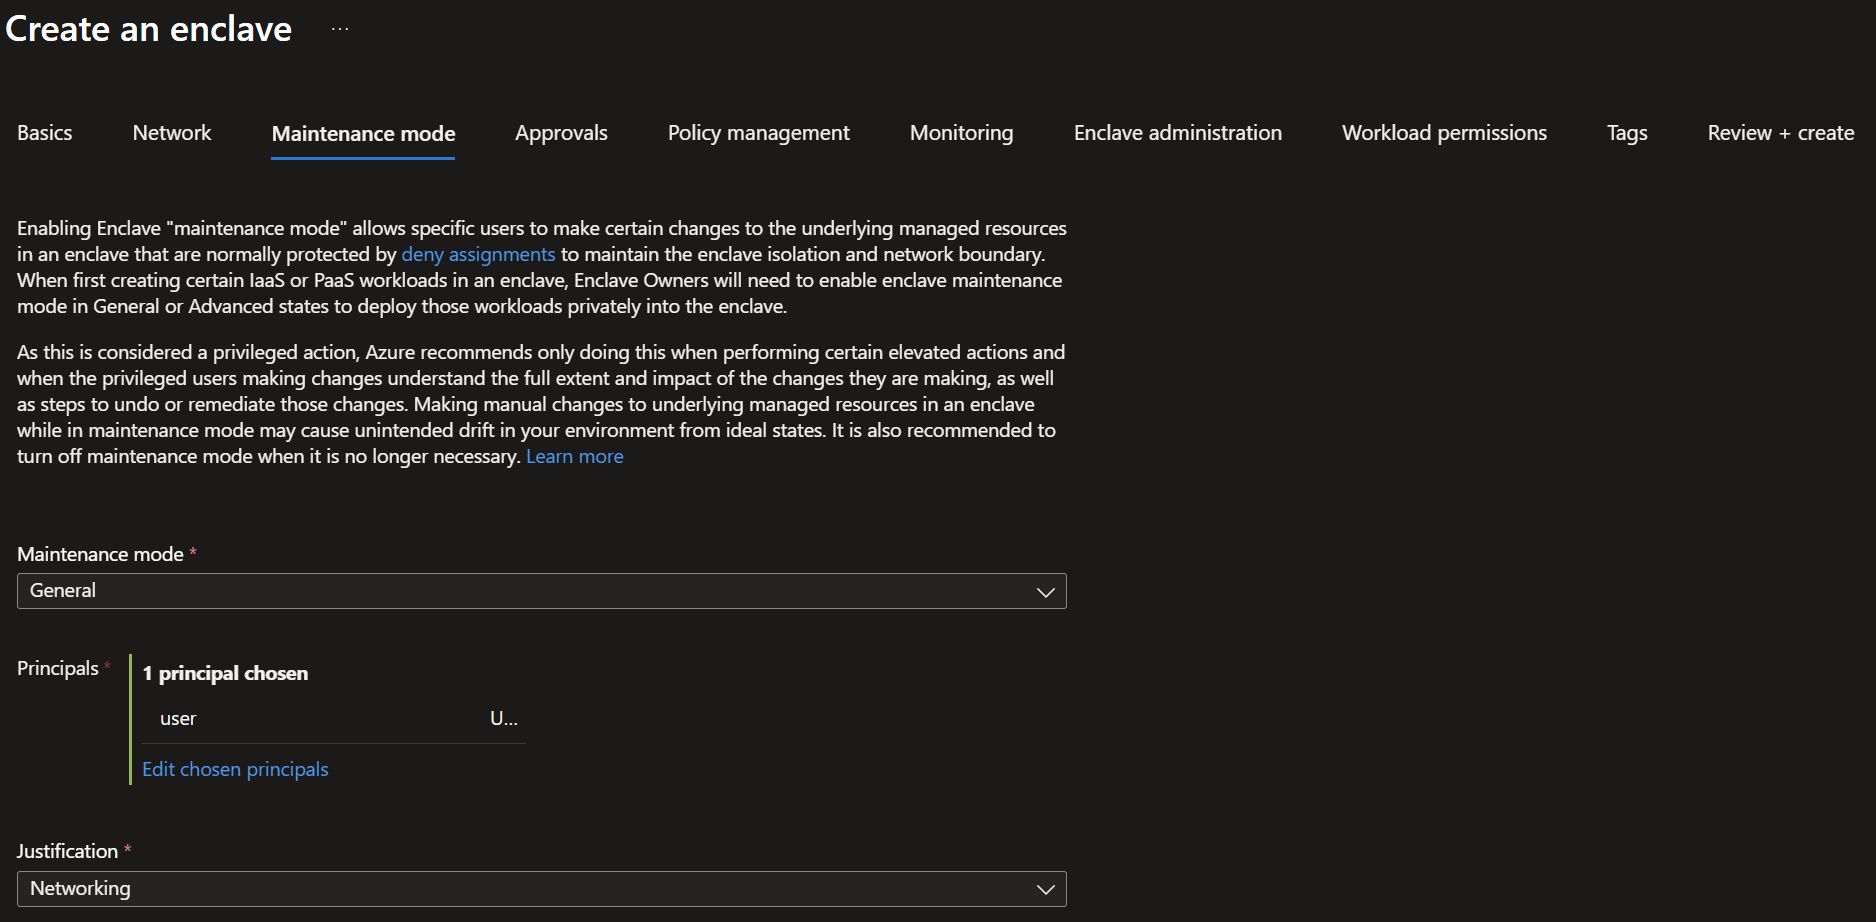Click Edit chosen principals link
Viewport: 1876px width, 922px height.
click(x=235, y=770)
